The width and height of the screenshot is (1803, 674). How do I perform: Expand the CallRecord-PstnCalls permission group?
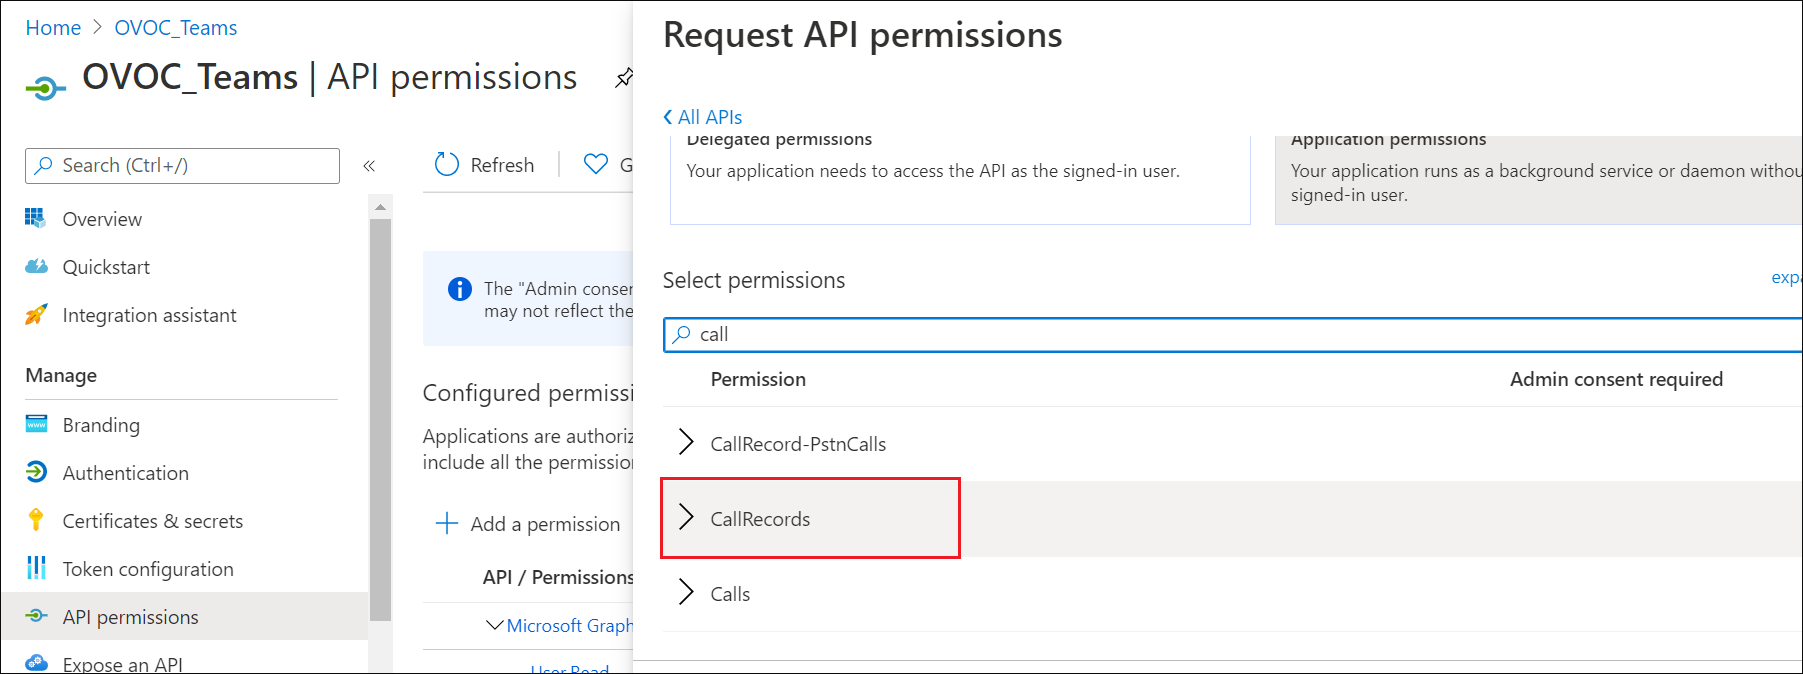[x=686, y=442]
